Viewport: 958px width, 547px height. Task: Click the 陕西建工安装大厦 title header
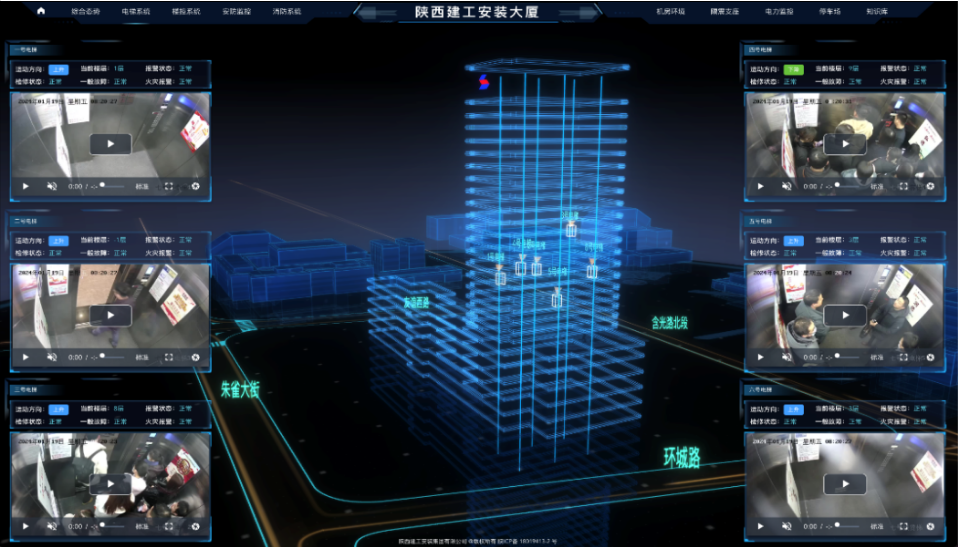pos(477,12)
